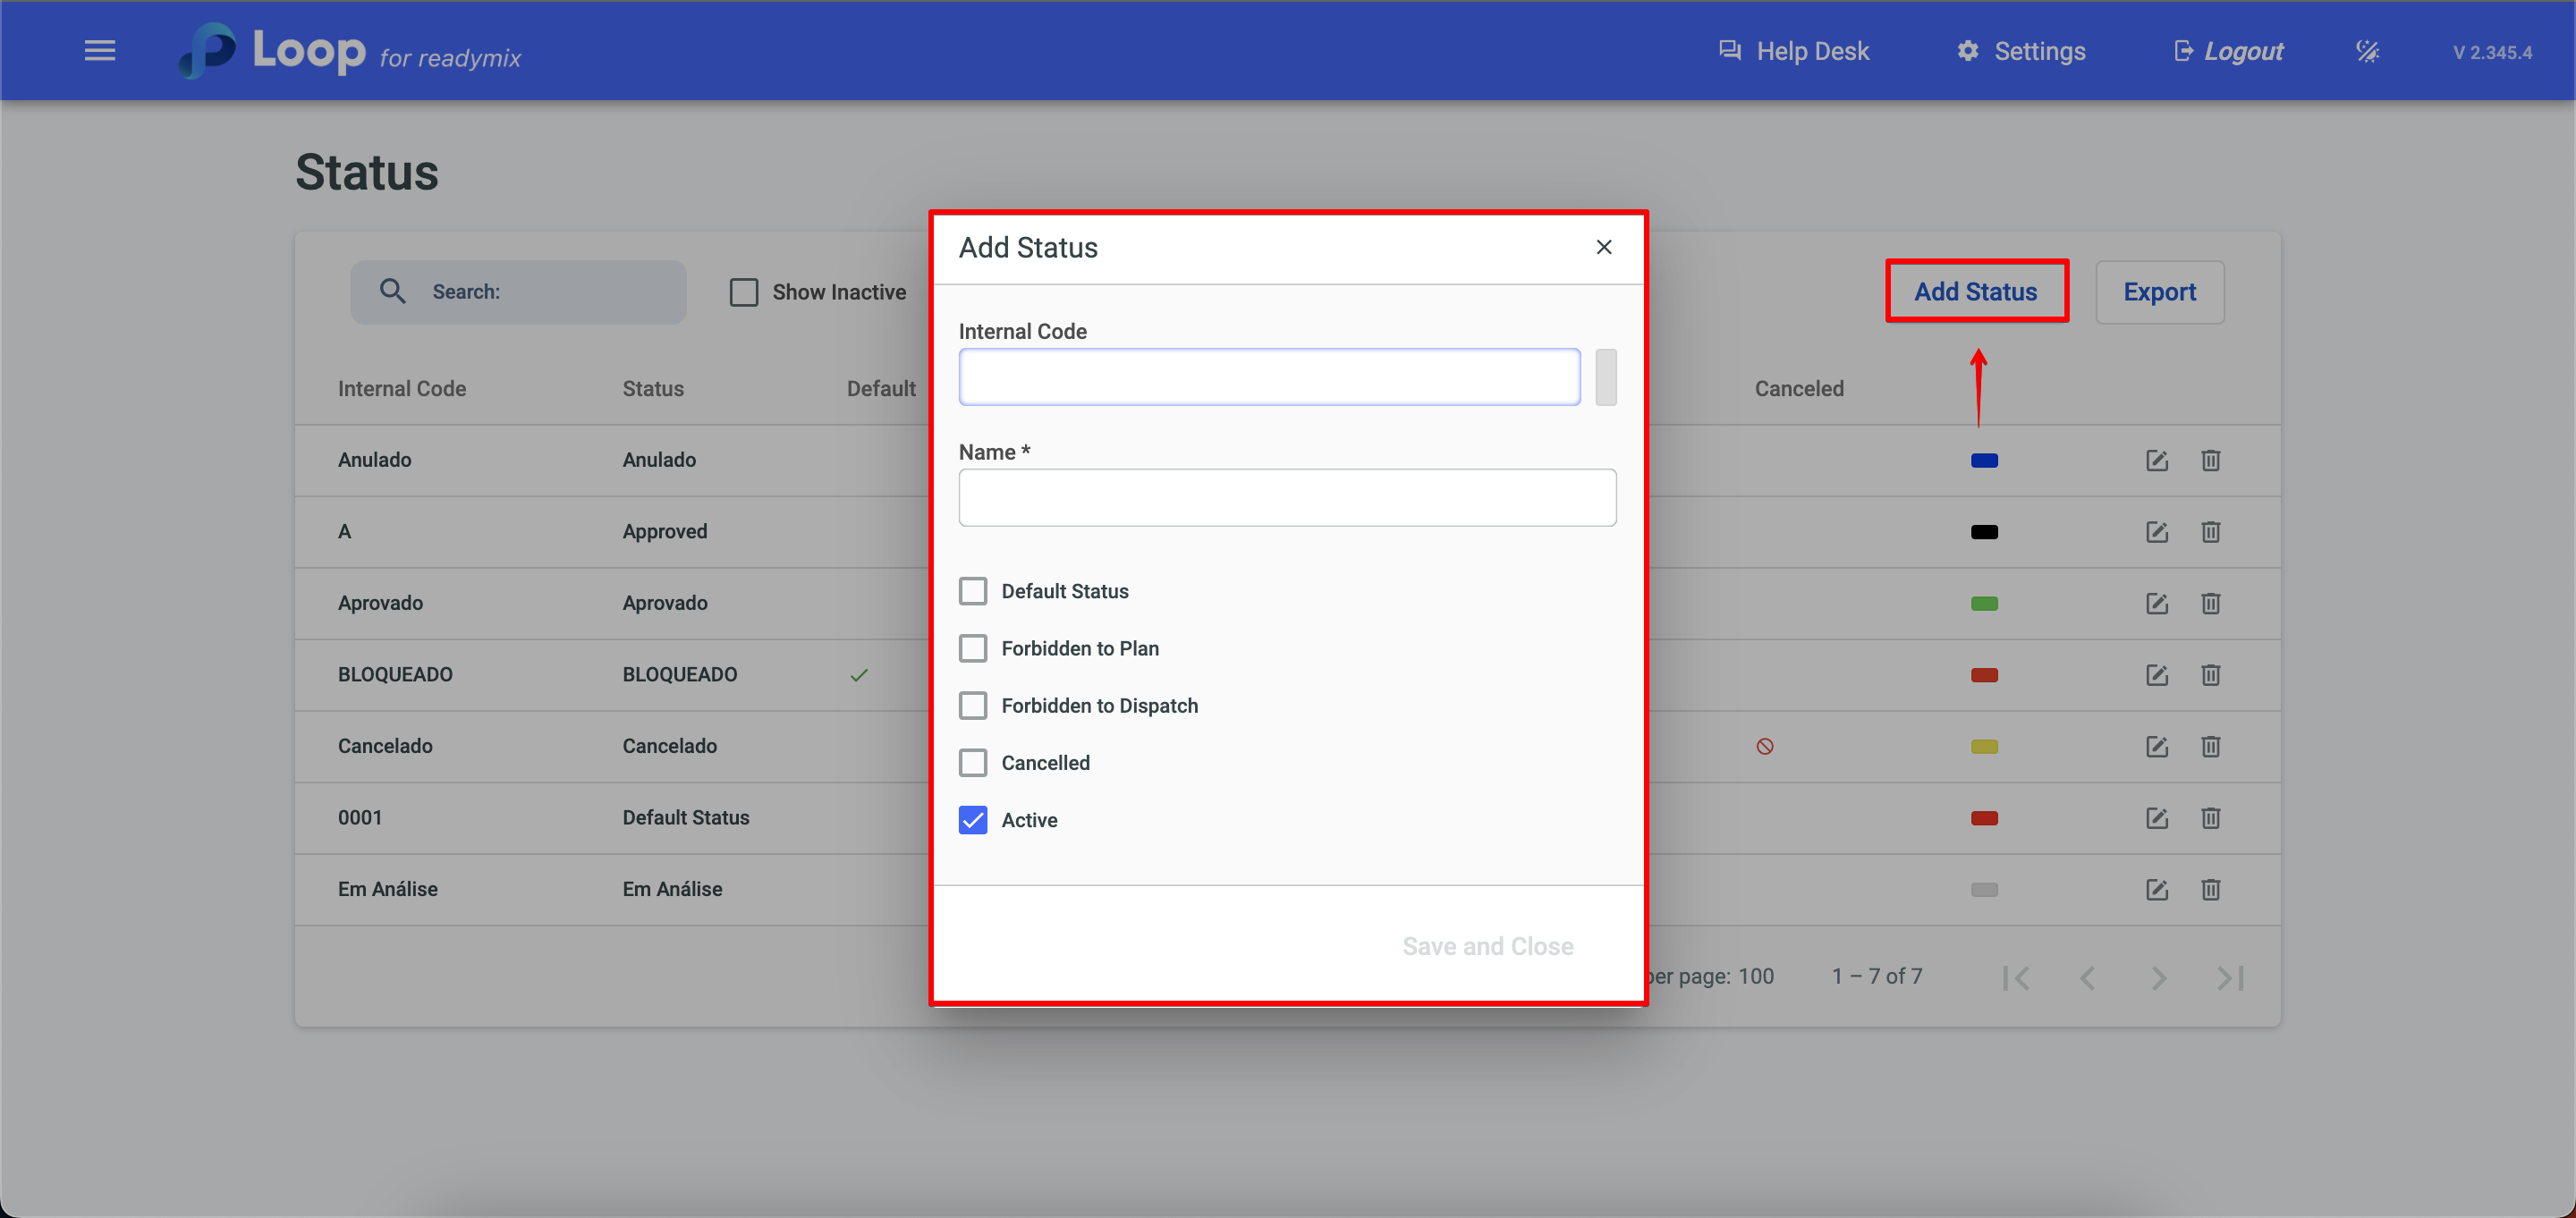The height and width of the screenshot is (1218, 2576).
Task: Uncheck the Active checkbox
Action: [x=972, y=820]
